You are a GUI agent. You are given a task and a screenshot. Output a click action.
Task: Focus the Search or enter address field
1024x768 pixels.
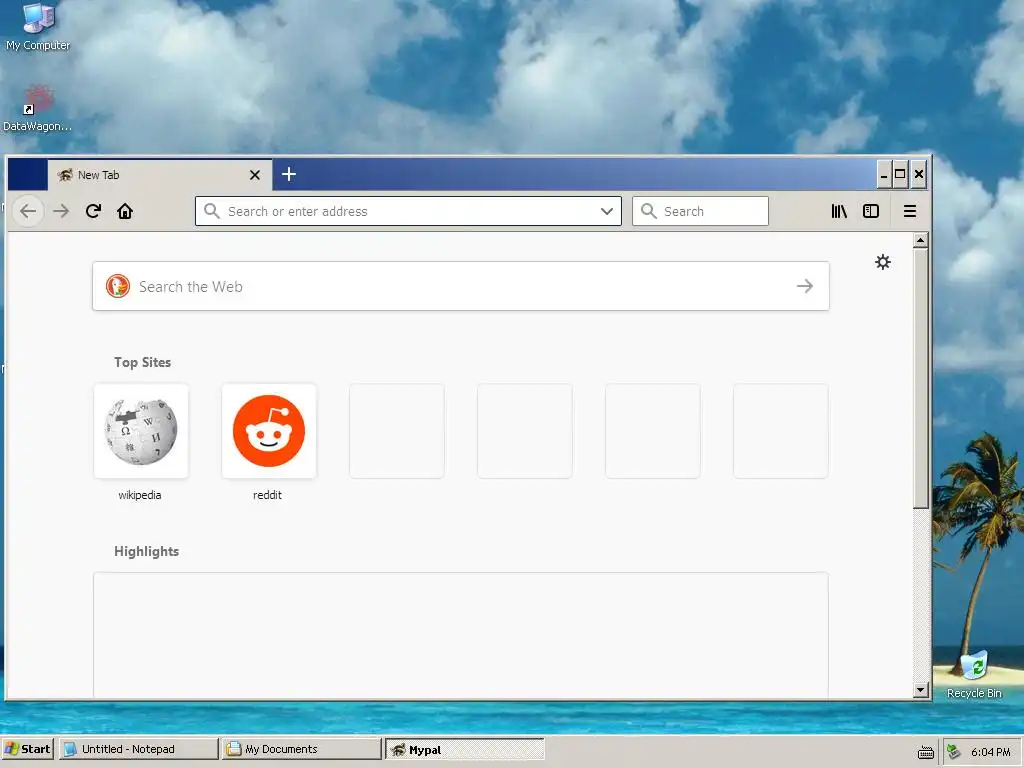click(408, 211)
